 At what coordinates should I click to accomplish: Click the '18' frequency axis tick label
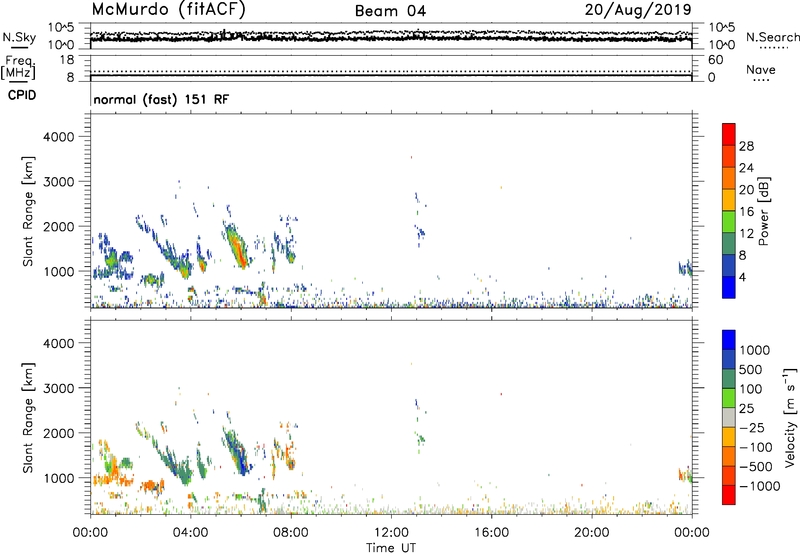point(67,60)
